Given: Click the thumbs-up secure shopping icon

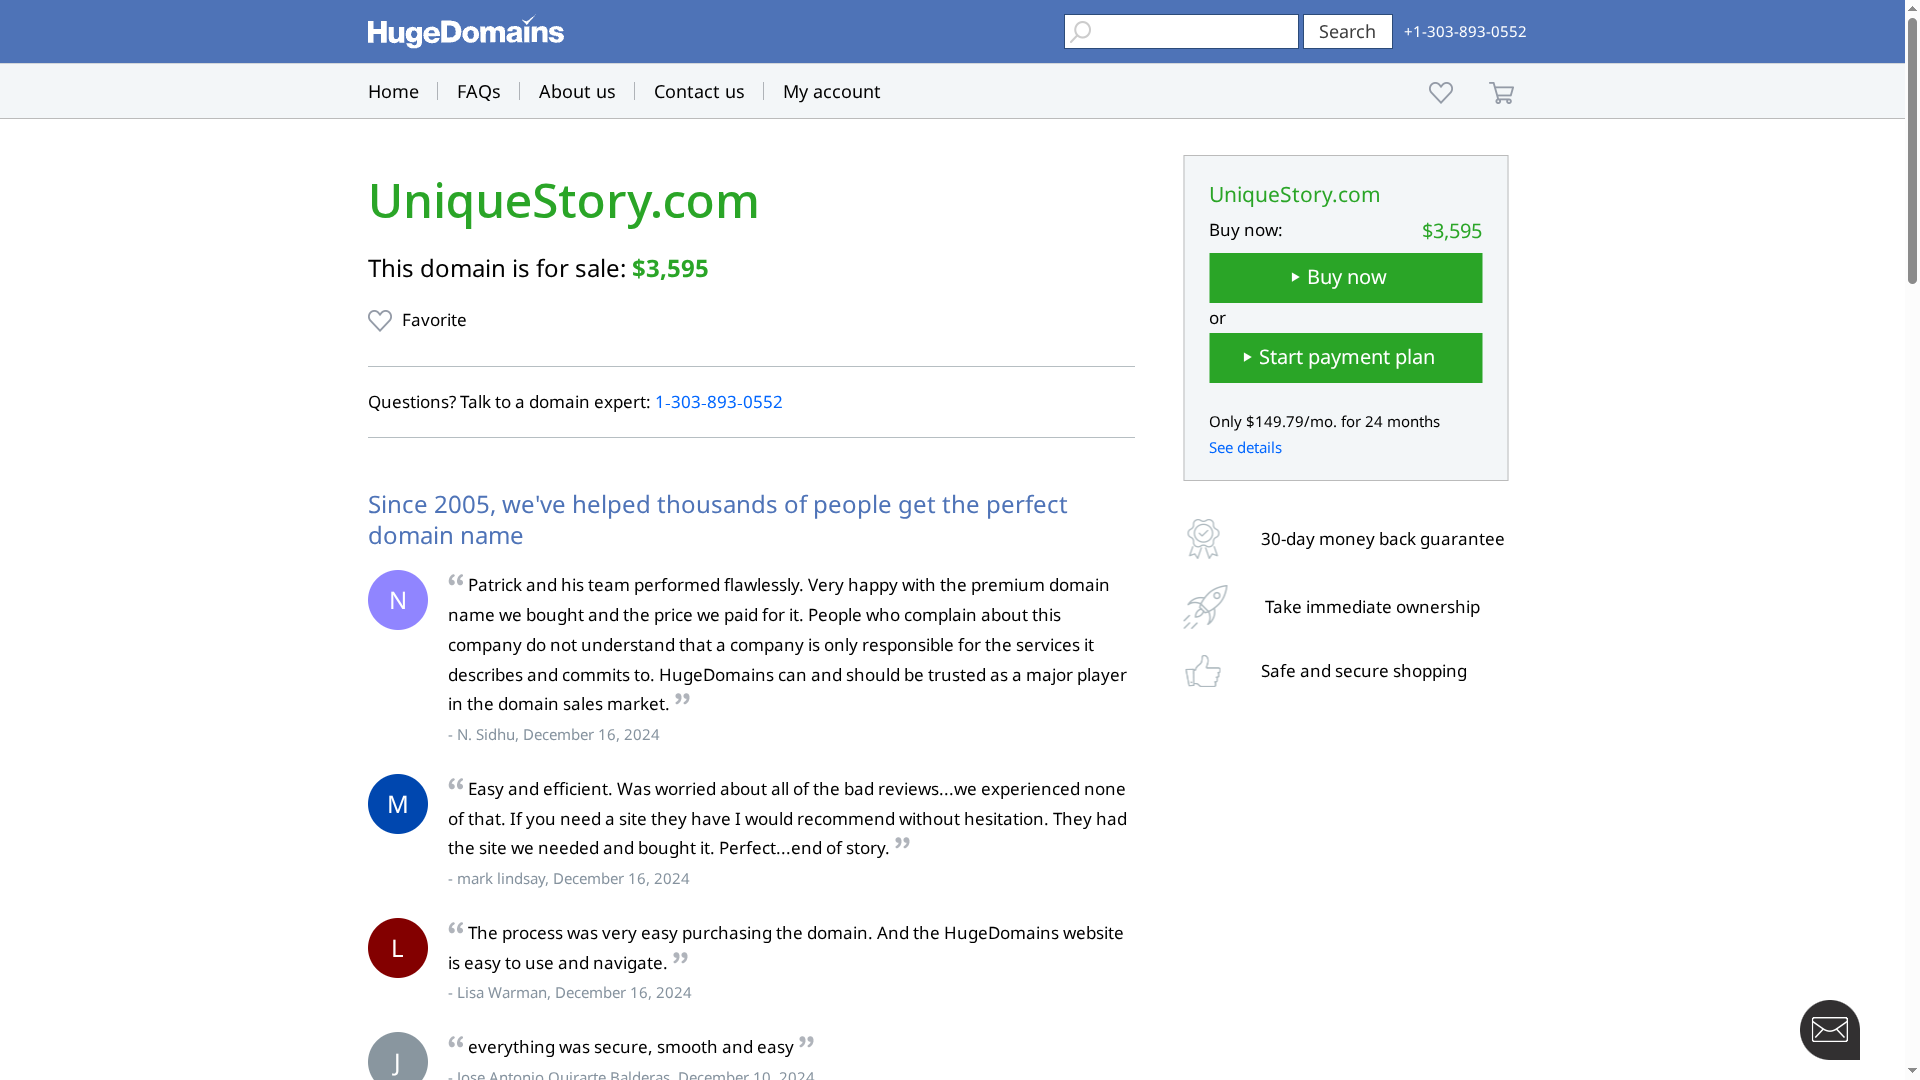Looking at the screenshot, I should click(1203, 671).
